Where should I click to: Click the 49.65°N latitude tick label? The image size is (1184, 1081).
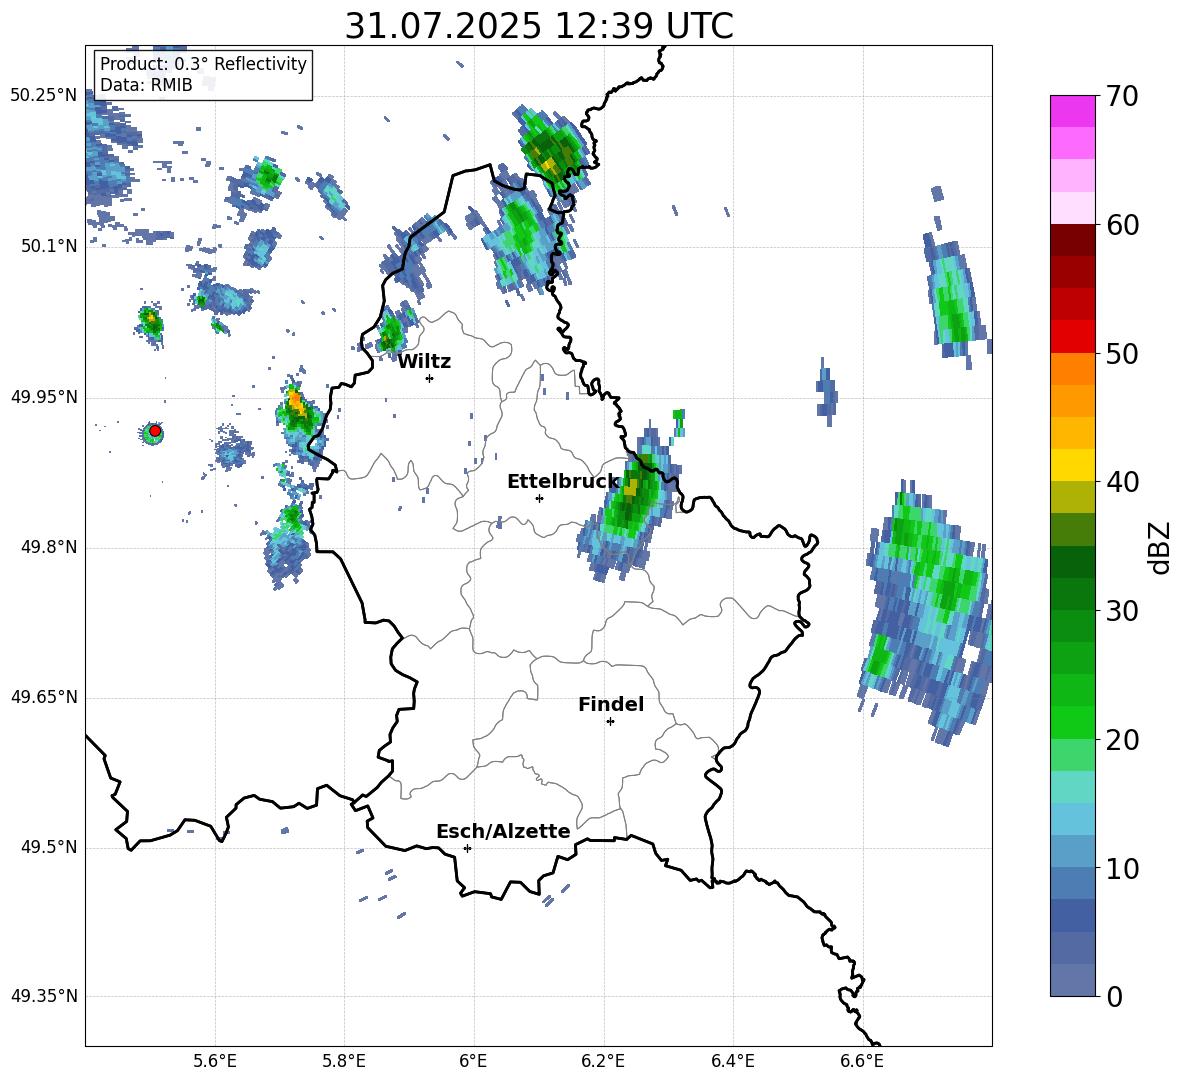(x=44, y=697)
